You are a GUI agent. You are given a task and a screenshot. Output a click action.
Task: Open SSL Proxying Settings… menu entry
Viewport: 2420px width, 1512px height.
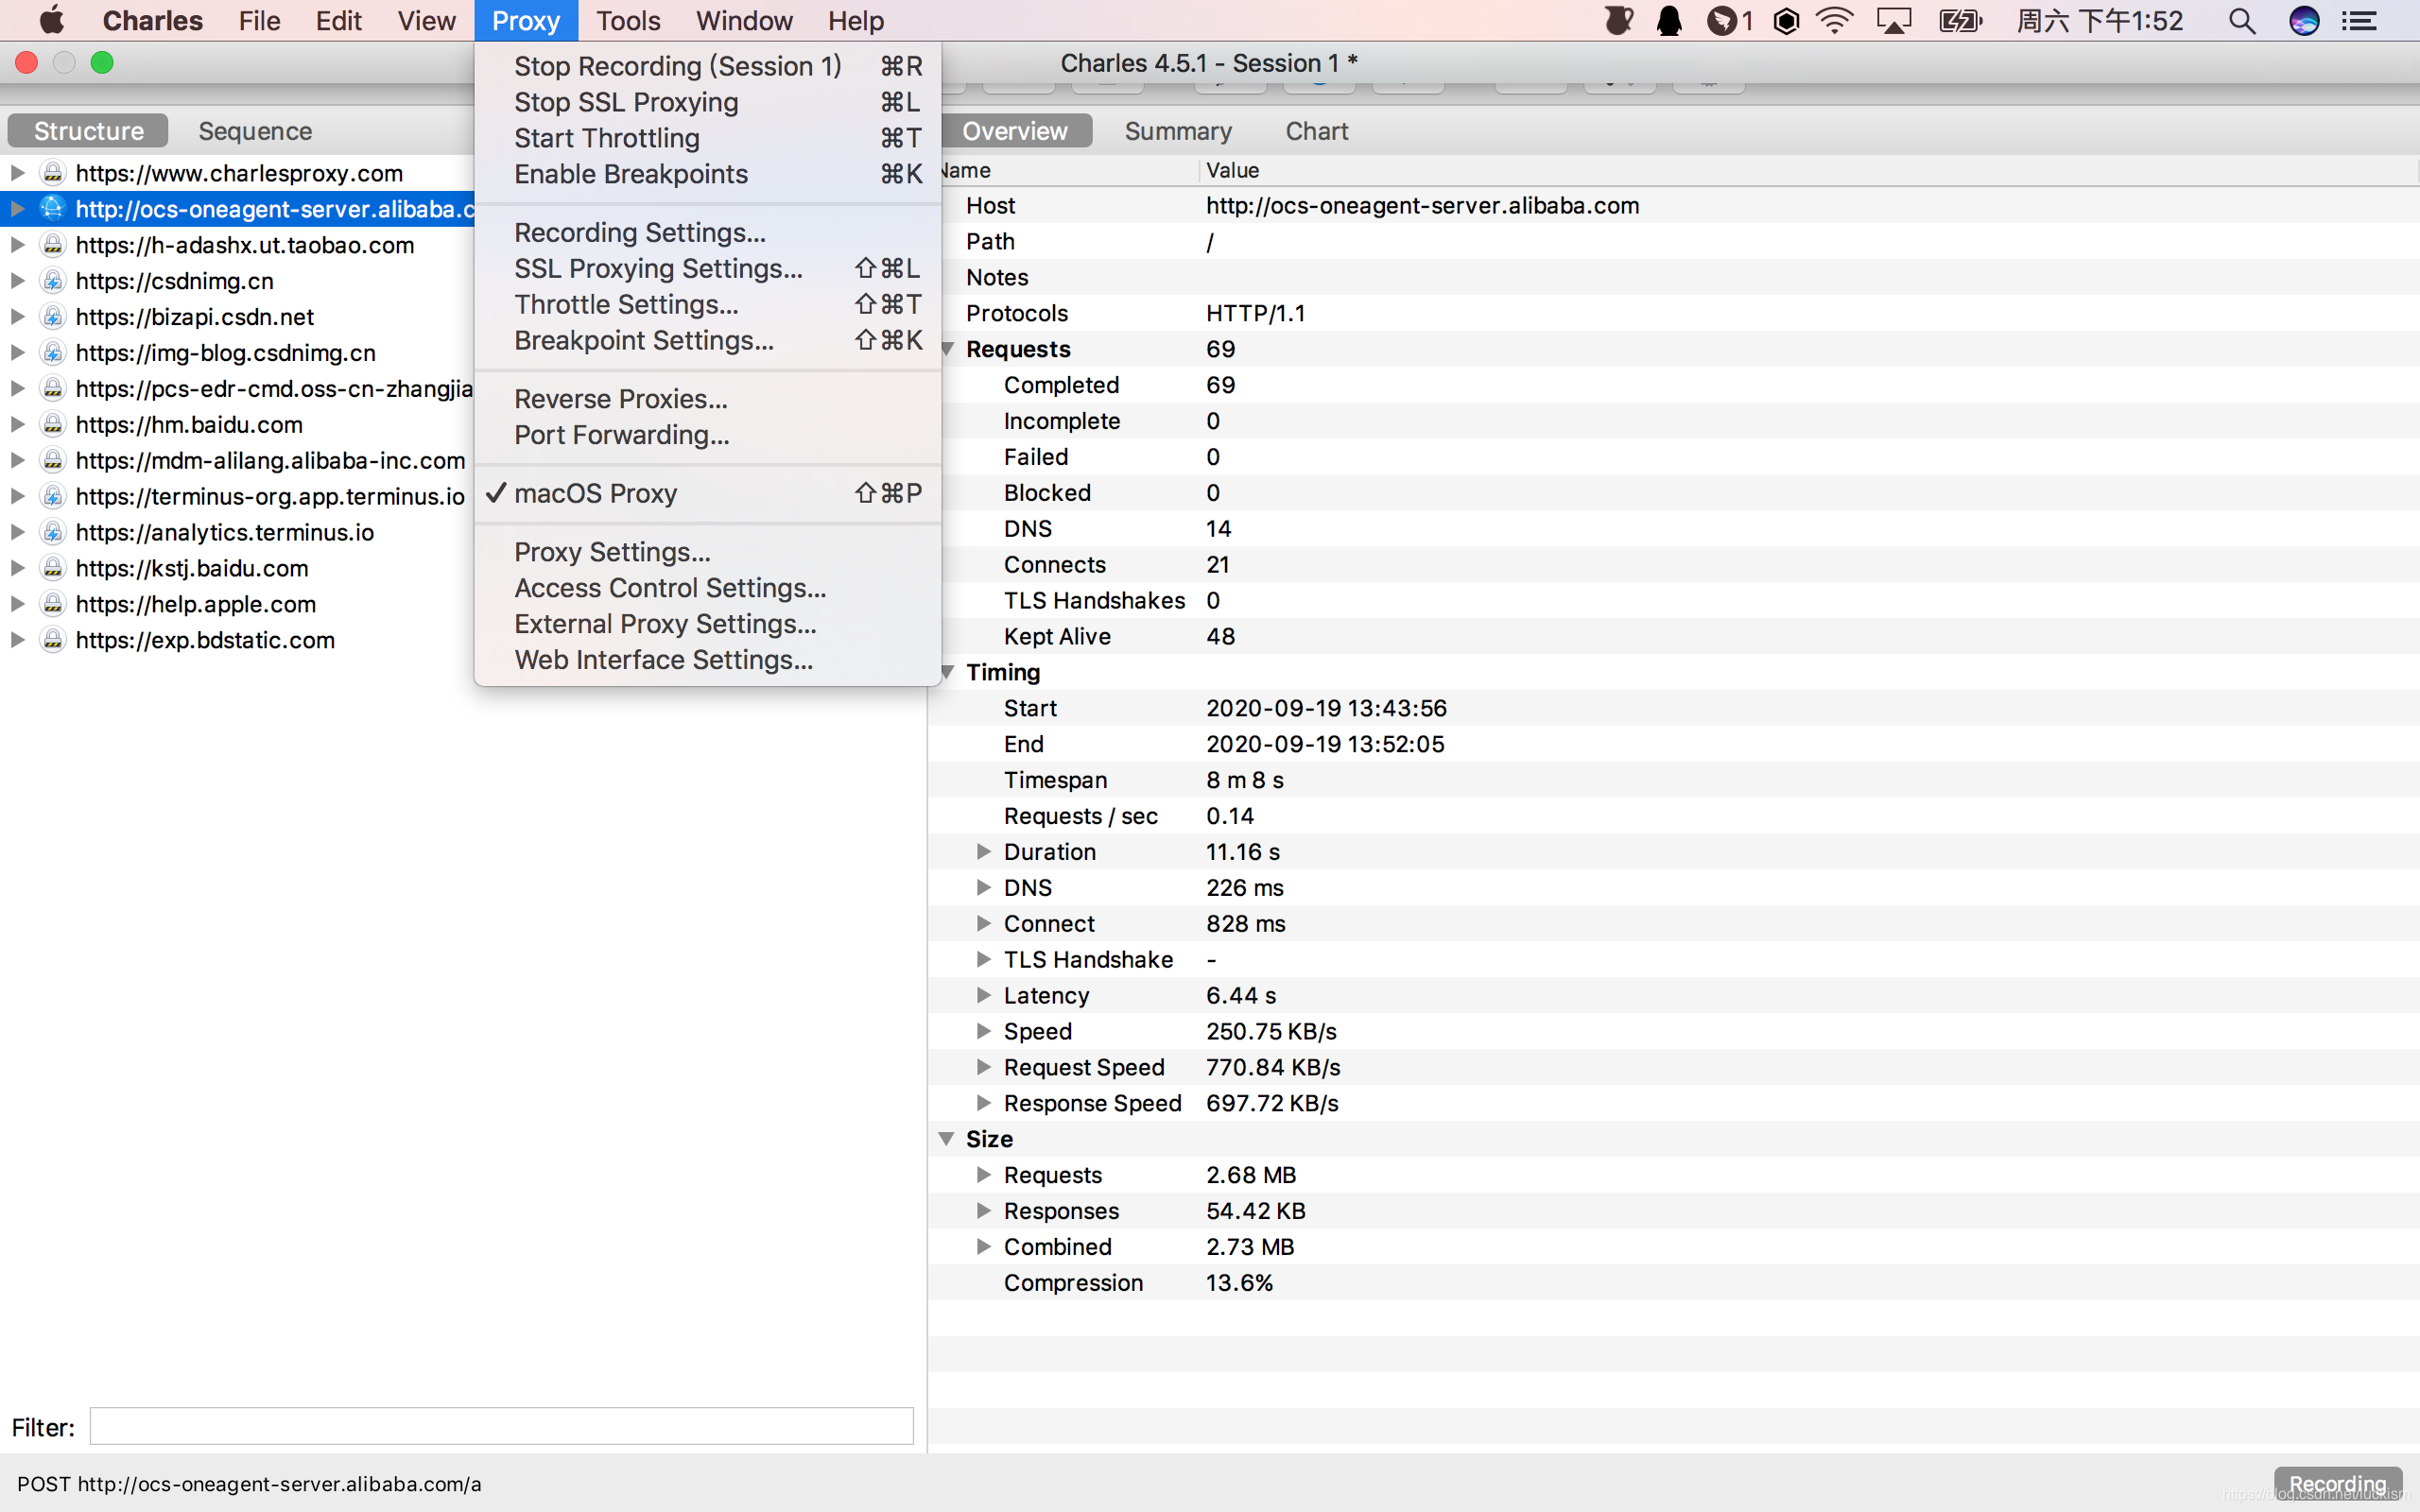pos(708,268)
